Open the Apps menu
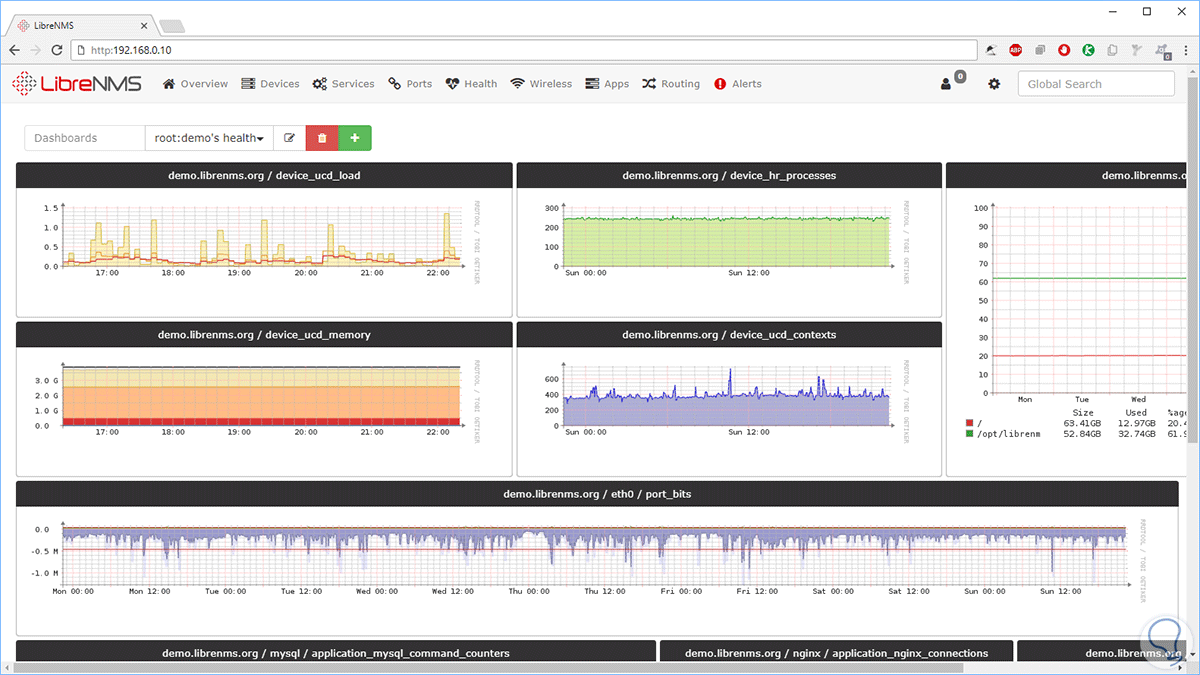Image resolution: width=1200 pixels, height=675 pixels. 607,84
